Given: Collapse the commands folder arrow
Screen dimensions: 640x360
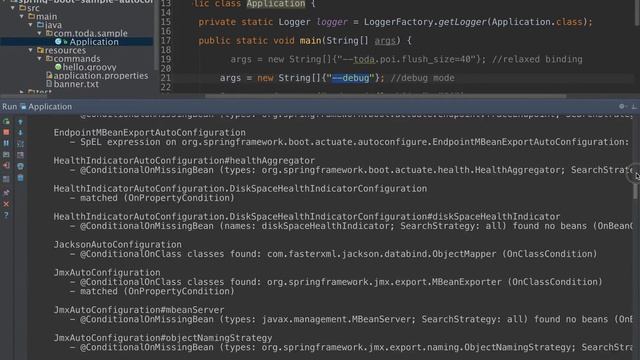Looking at the screenshot, I should 40,59.
